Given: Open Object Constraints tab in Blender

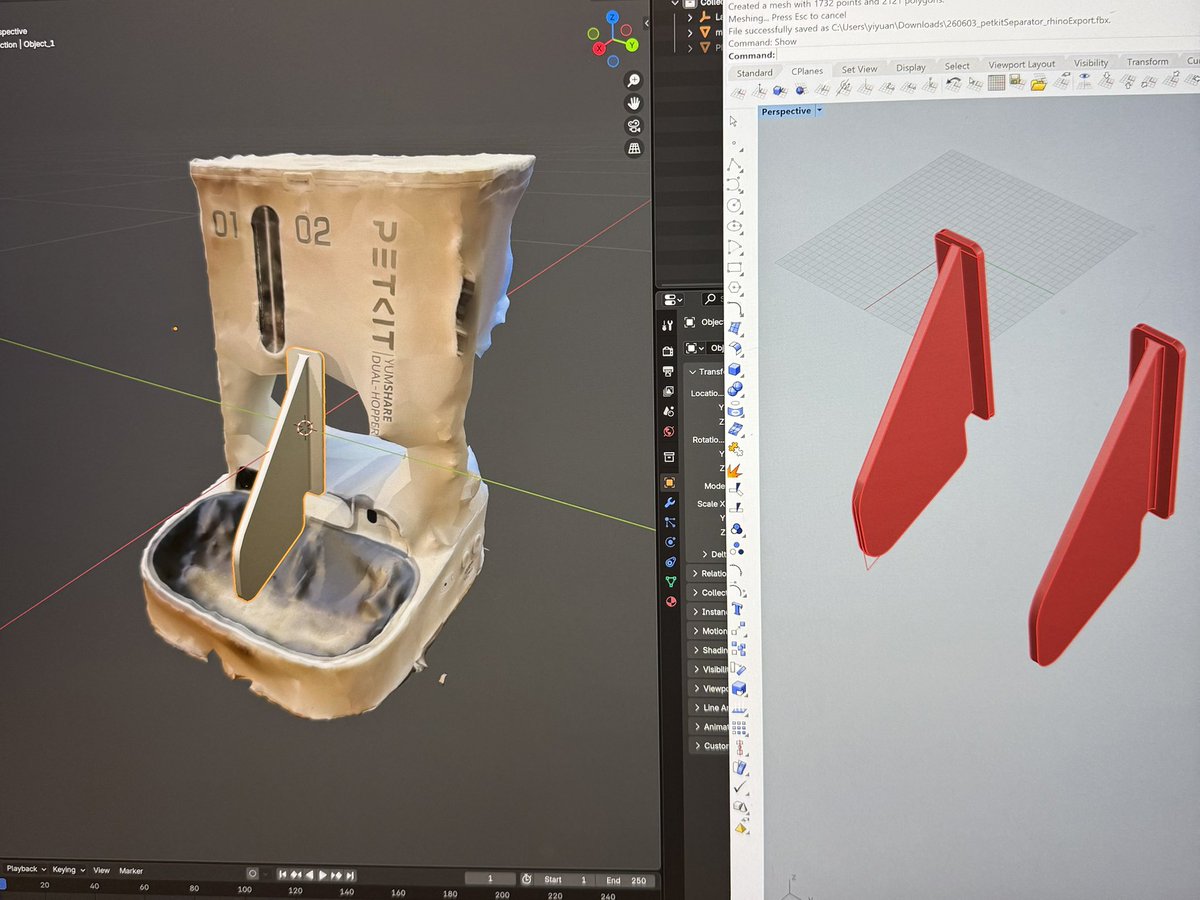Looking at the screenshot, I should (x=669, y=562).
